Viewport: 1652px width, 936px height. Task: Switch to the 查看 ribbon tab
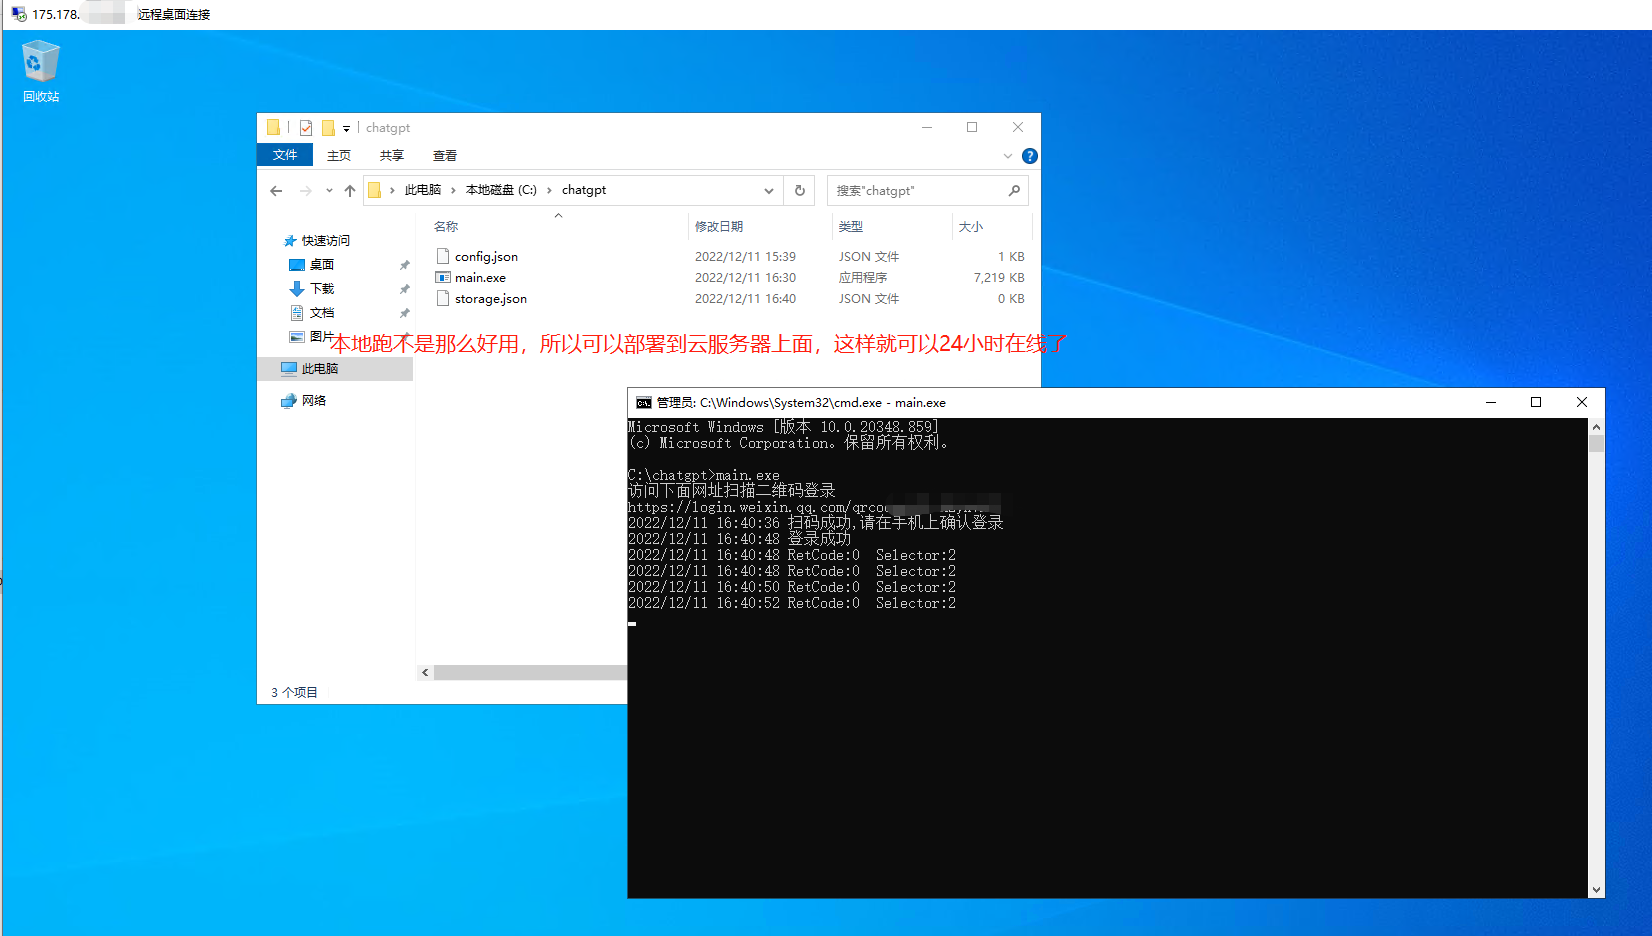pos(445,155)
